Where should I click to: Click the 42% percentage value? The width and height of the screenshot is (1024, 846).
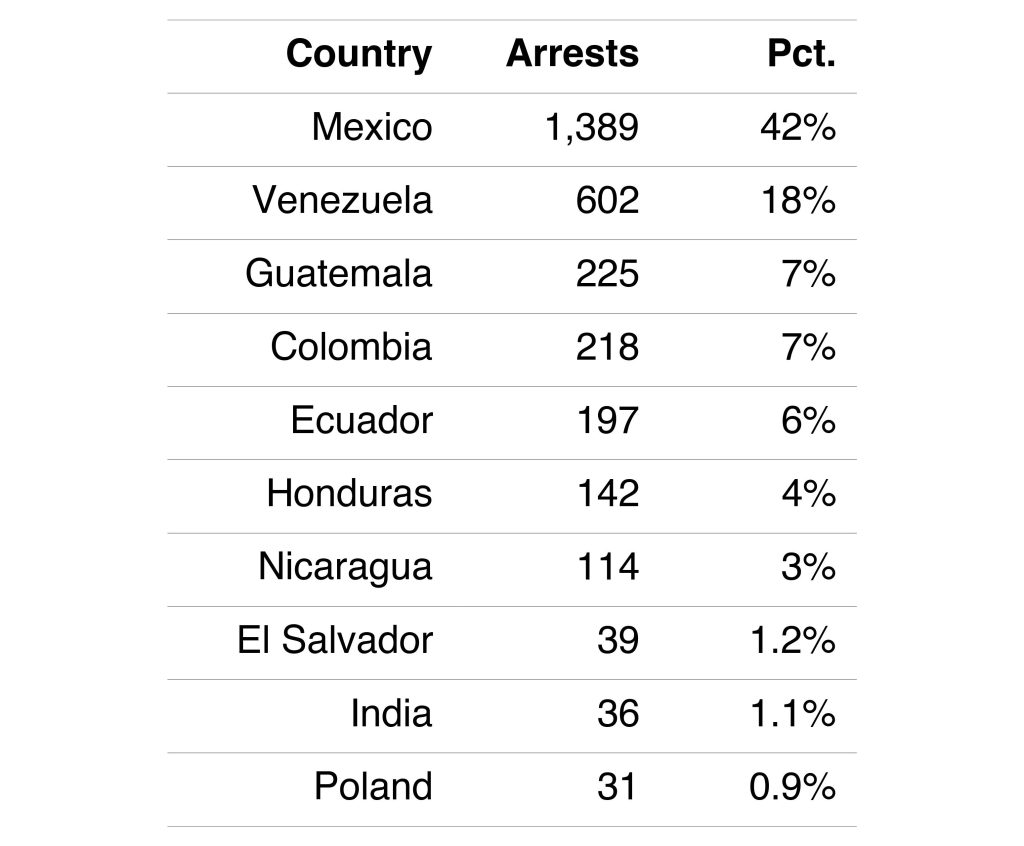coord(802,128)
